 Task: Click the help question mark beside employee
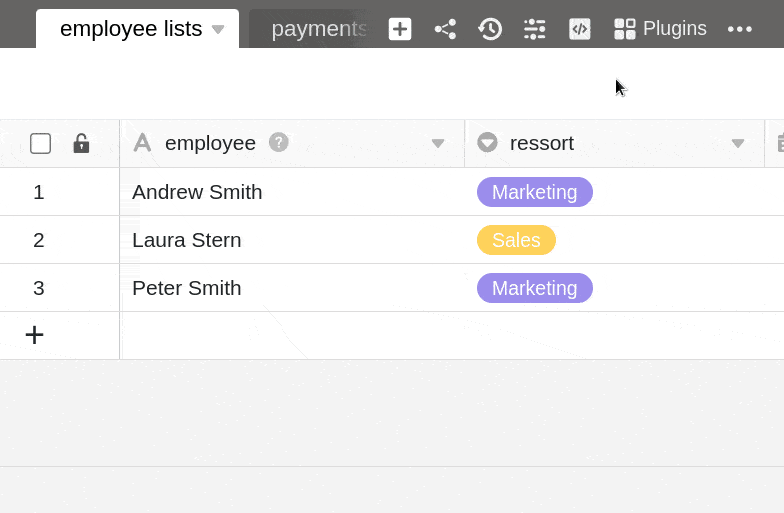click(279, 142)
